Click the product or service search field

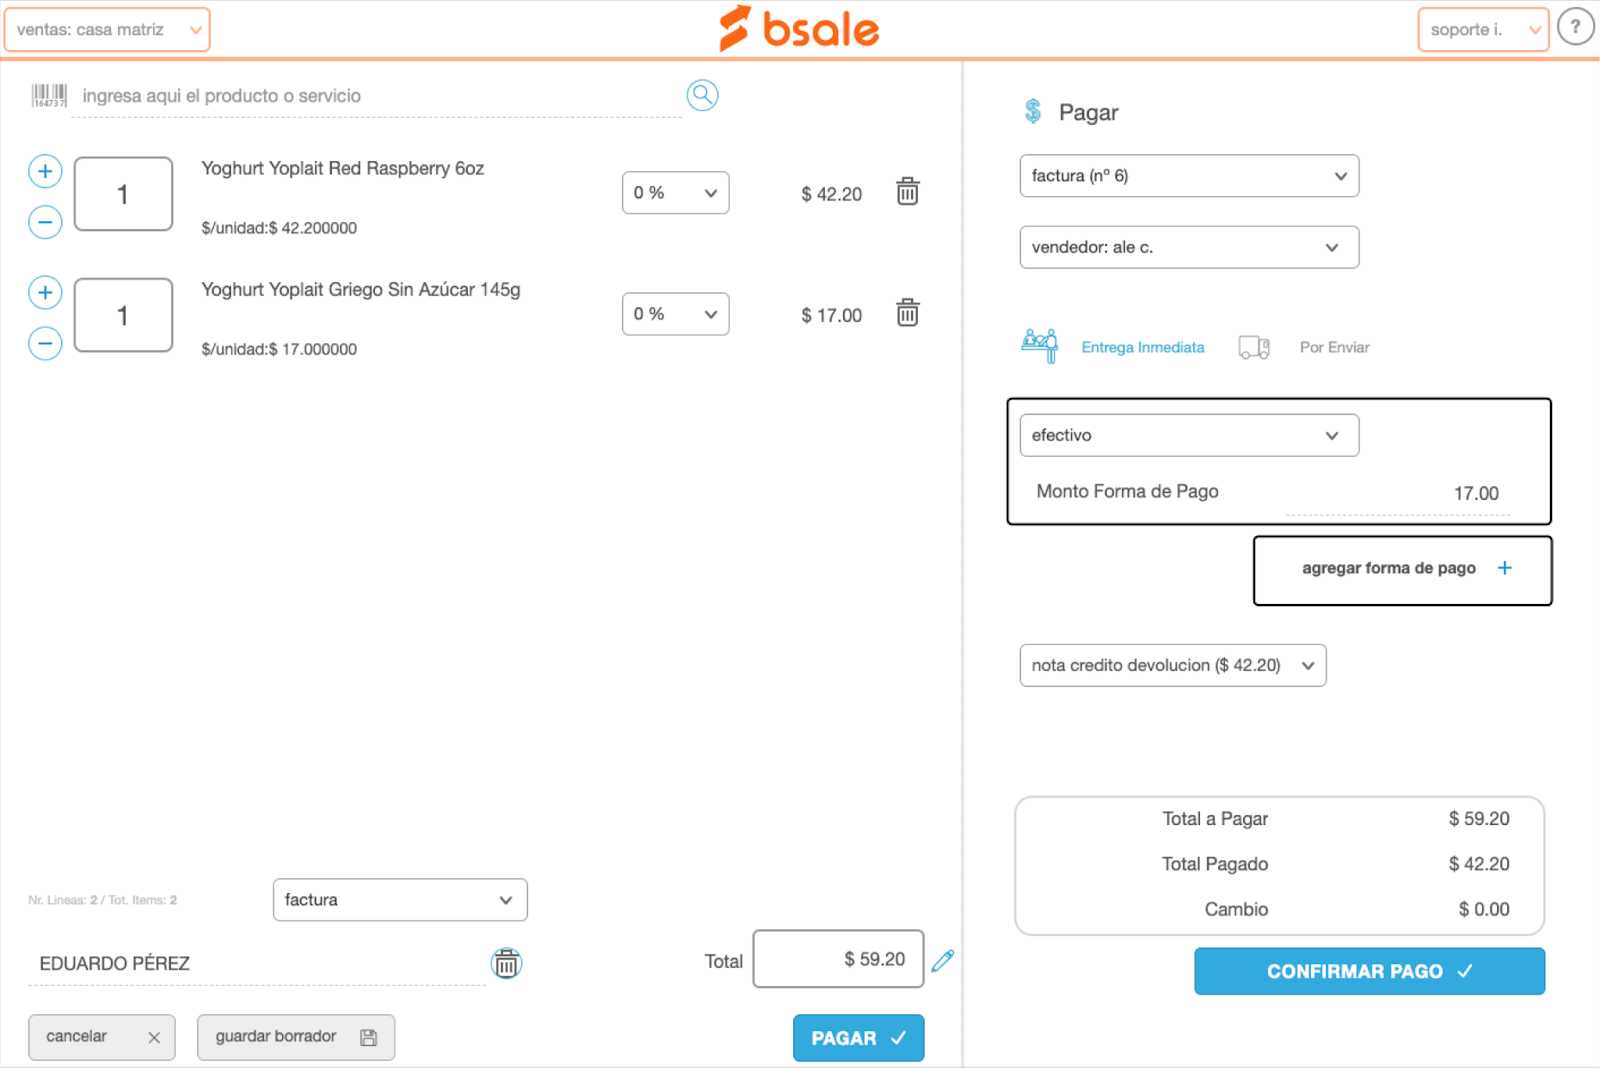[376, 96]
